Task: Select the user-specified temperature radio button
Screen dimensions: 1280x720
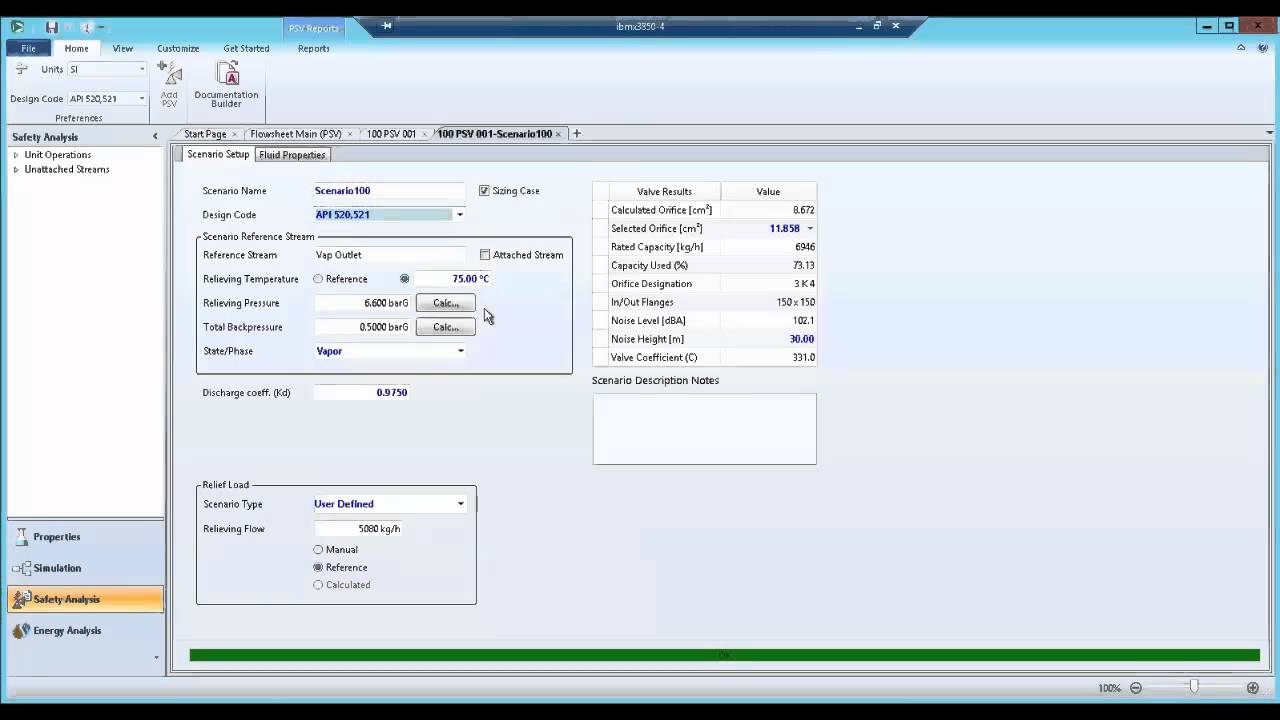Action: [405, 279]
